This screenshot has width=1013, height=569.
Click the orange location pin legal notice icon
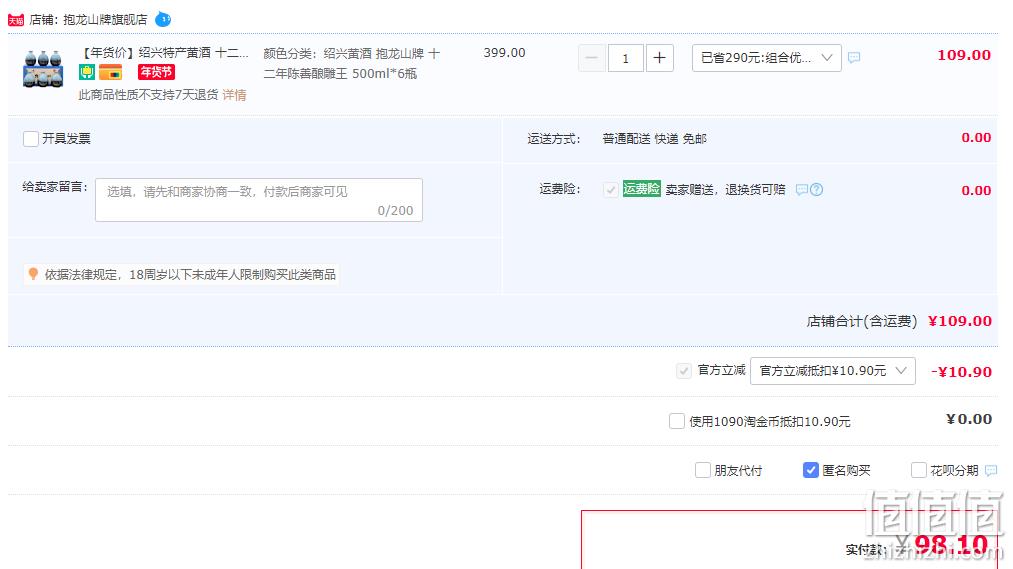33,274
